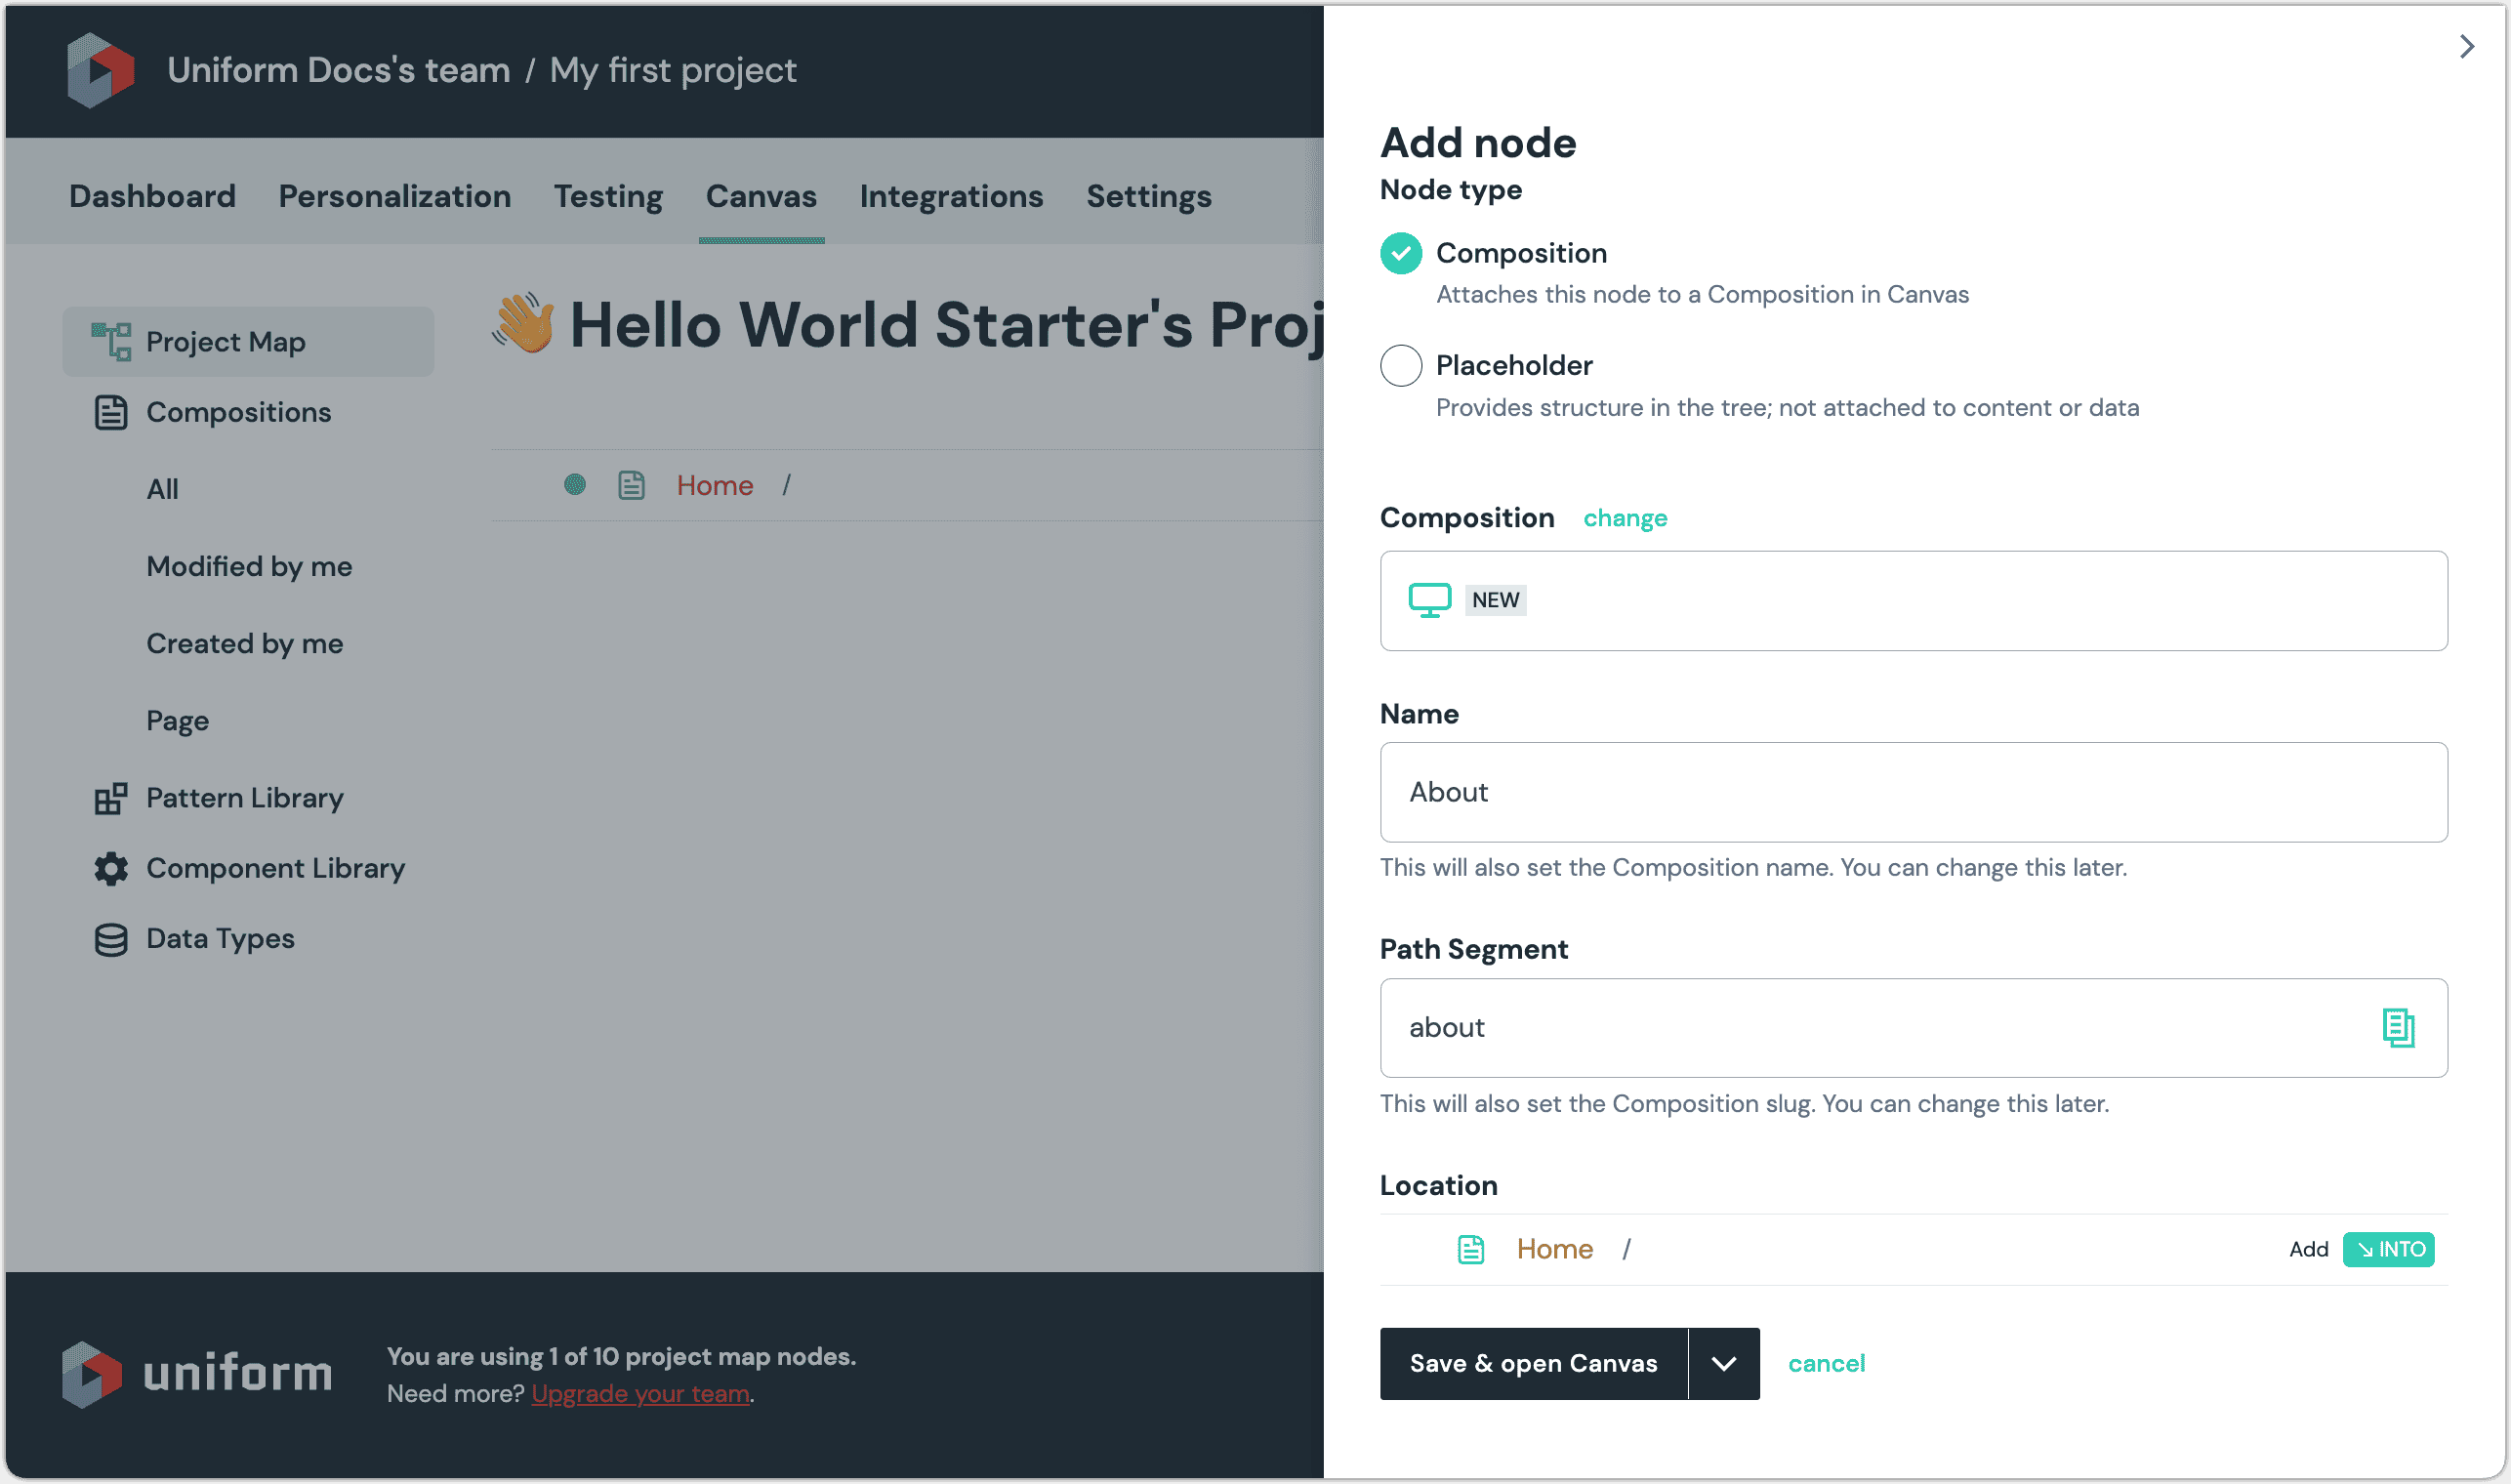Open My first project breadcrumb
The height and width of the screenshot is (1484, 2511).
click(x=673, y=70)
